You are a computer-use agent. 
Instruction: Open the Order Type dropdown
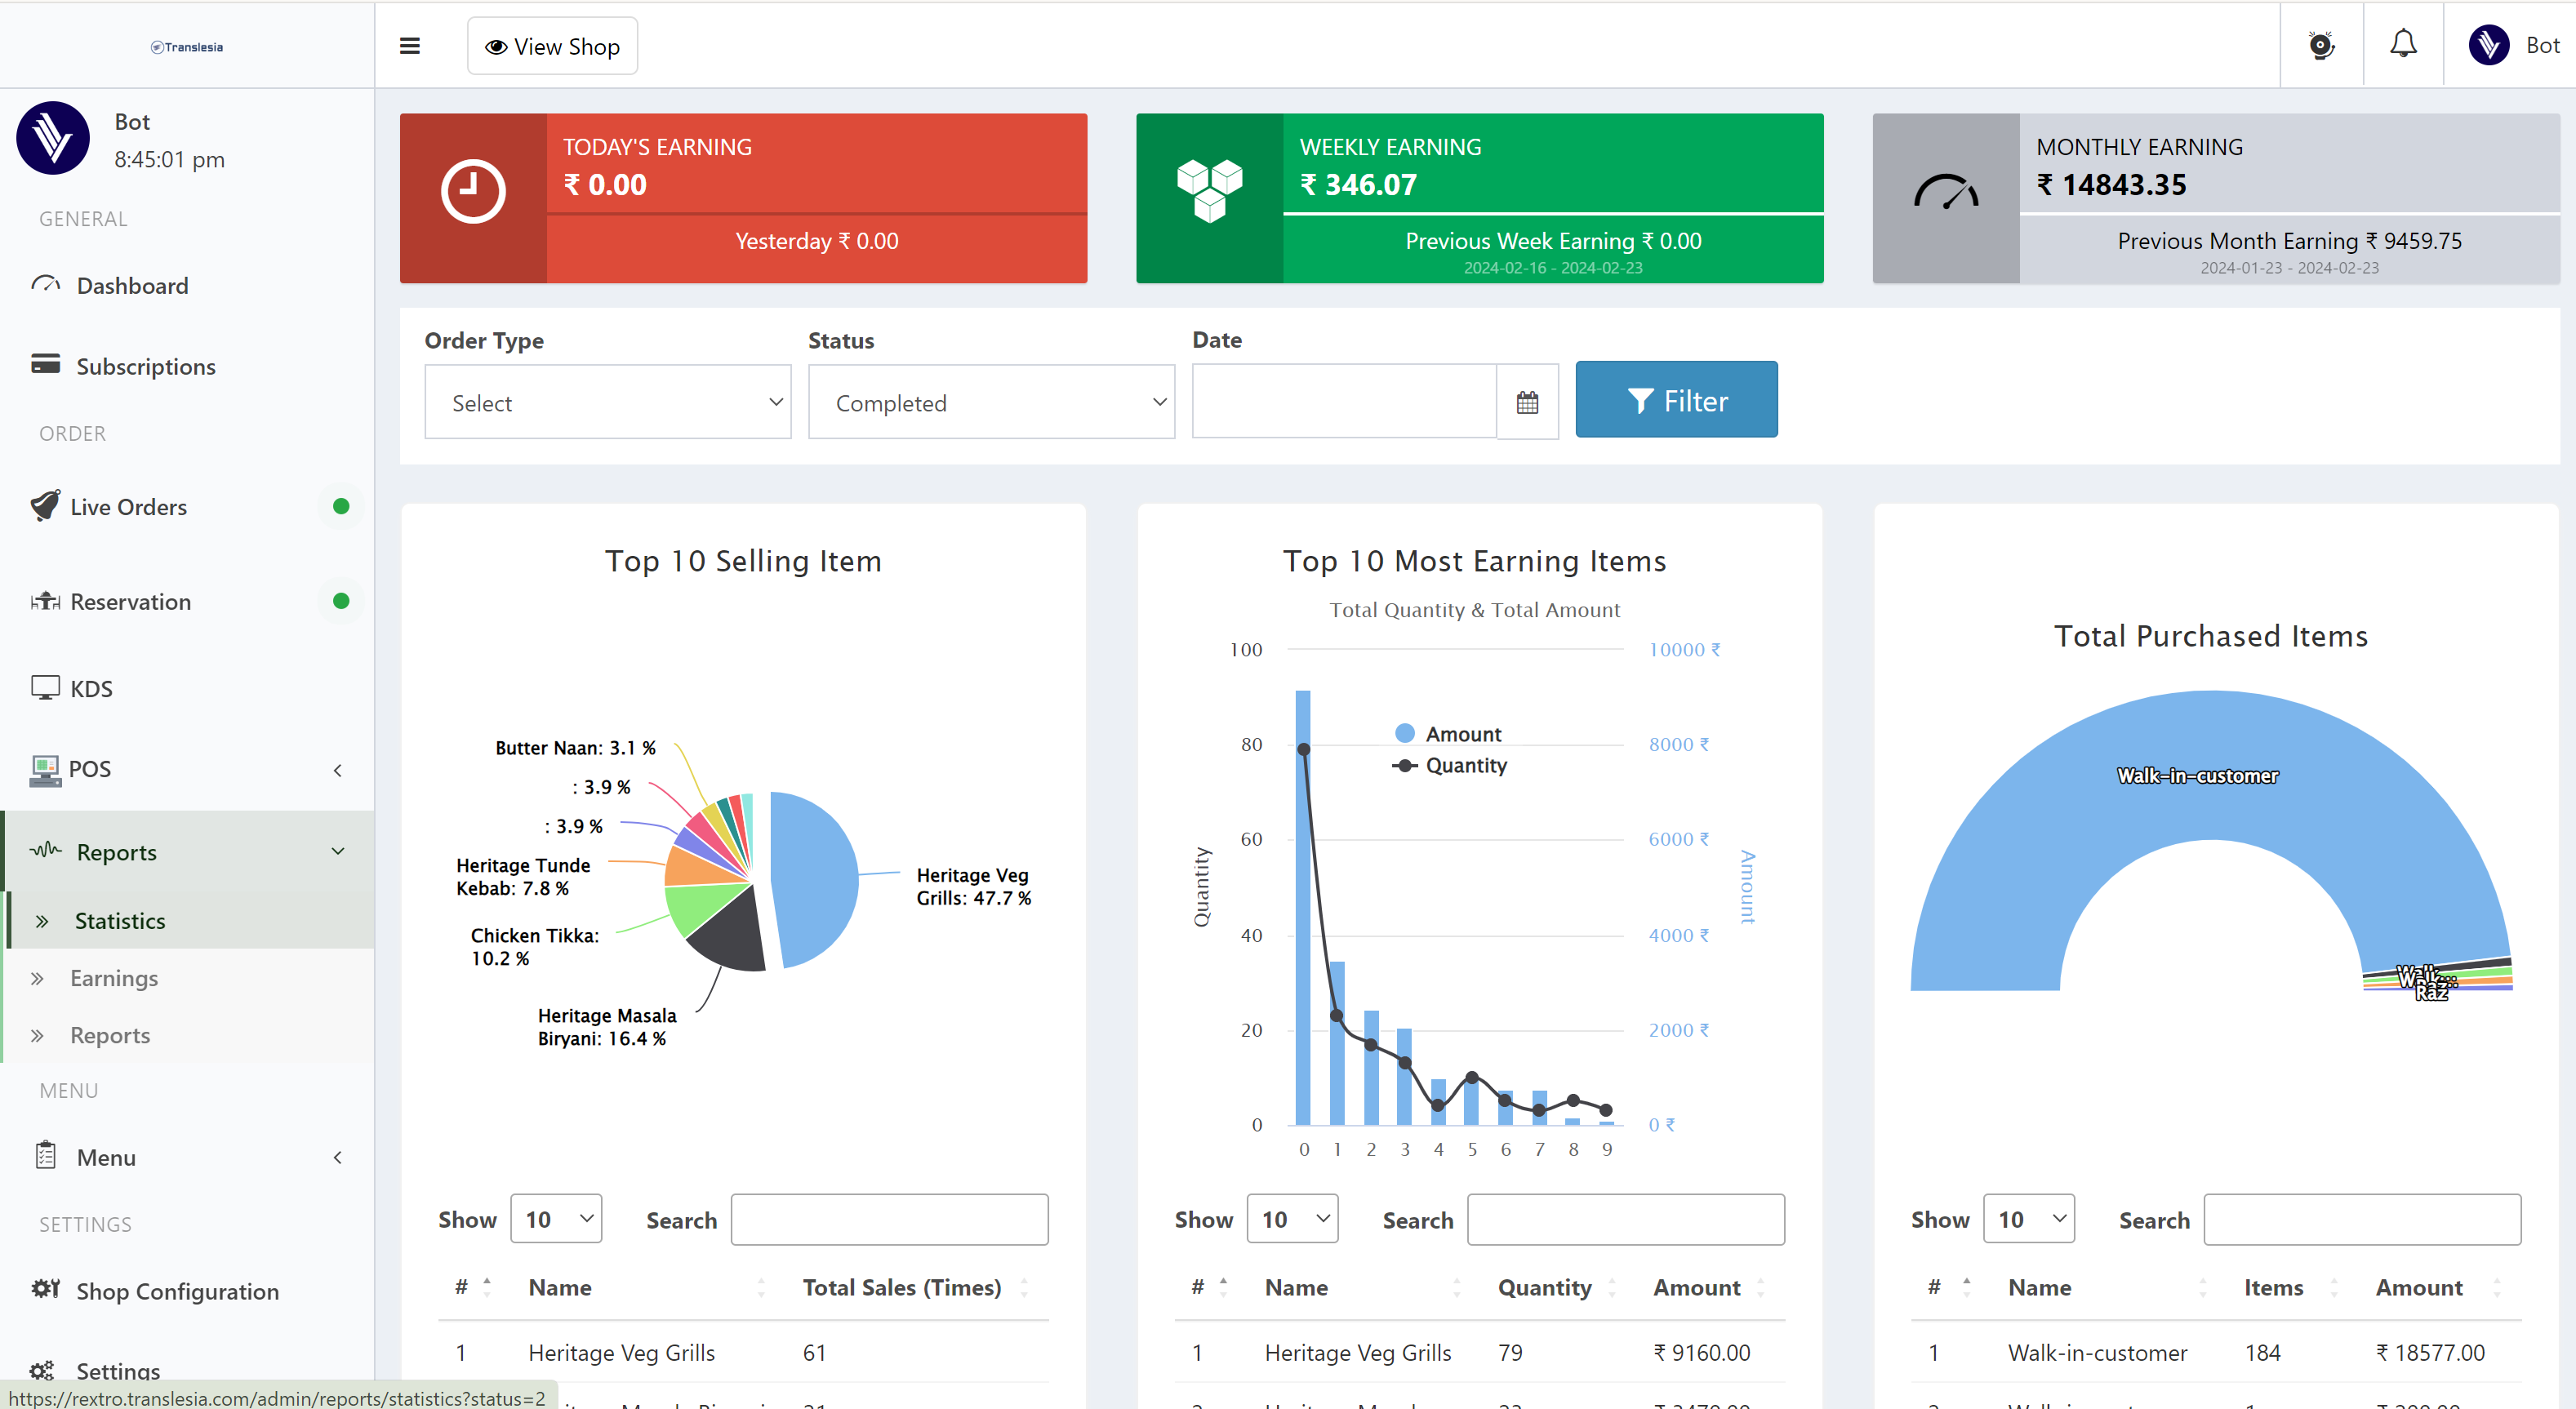(x=607, y=402)
